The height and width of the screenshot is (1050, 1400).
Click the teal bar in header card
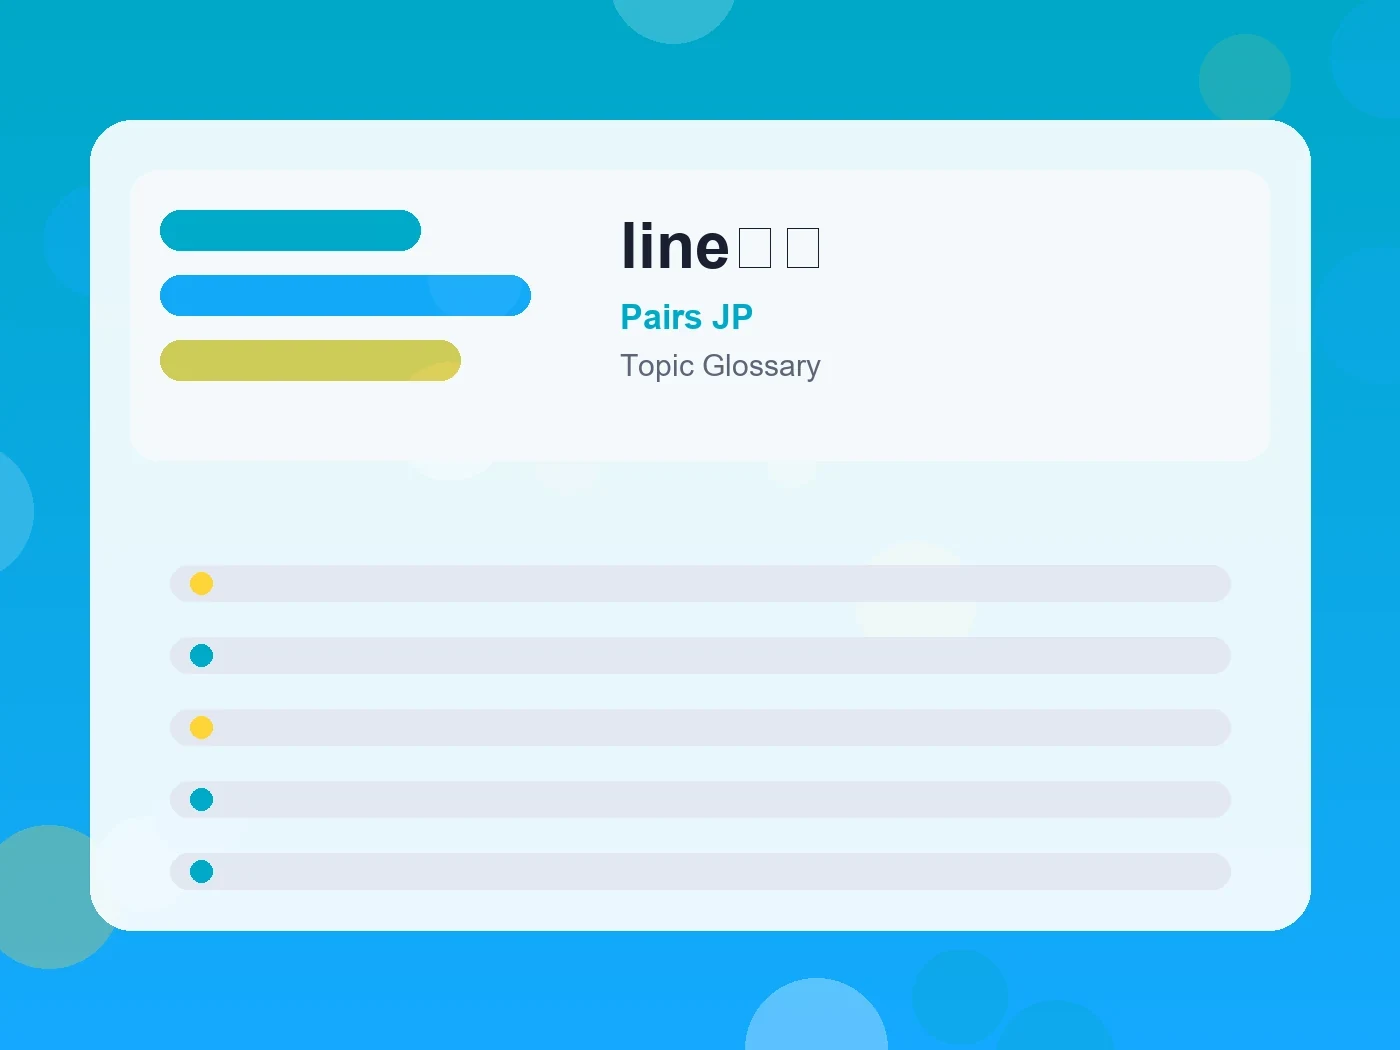point(290,230)
